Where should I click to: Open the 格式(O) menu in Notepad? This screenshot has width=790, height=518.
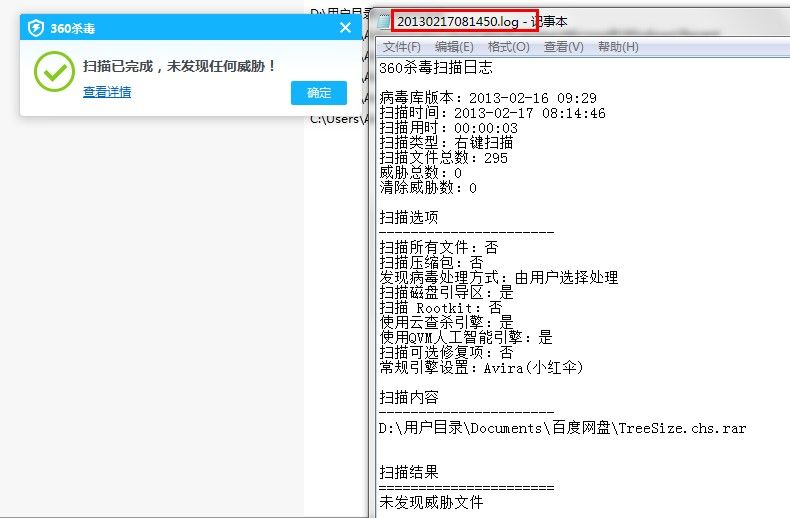pyautogui.click(x=508, y=47)
